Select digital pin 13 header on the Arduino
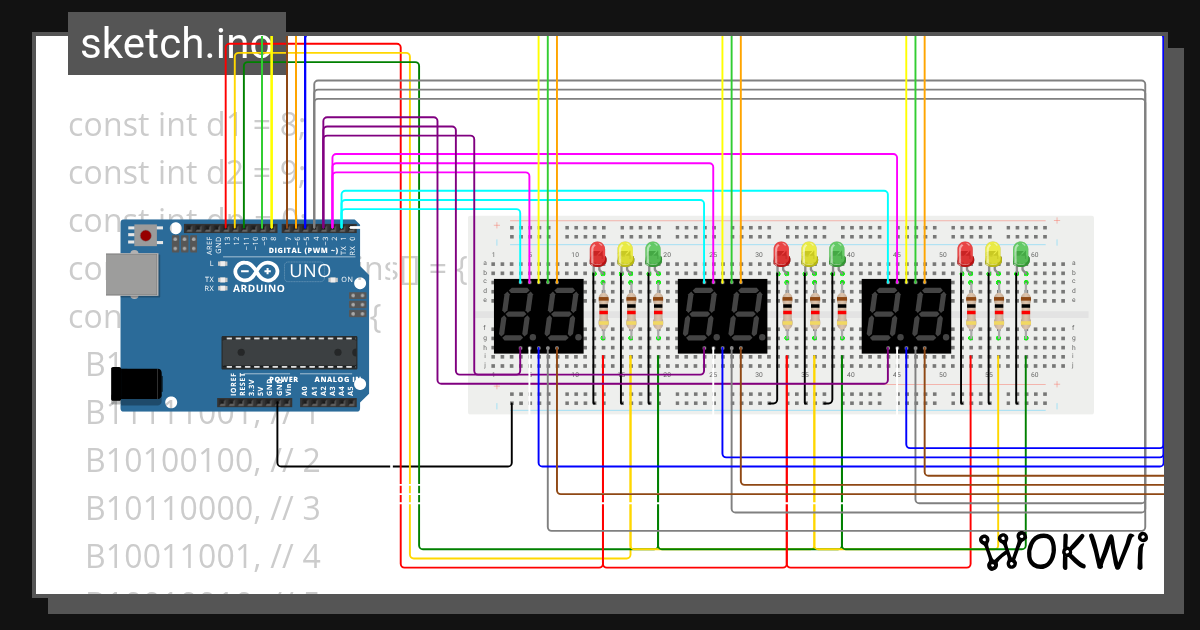This screenshot has width=1200, height=630. click(226, 228)
